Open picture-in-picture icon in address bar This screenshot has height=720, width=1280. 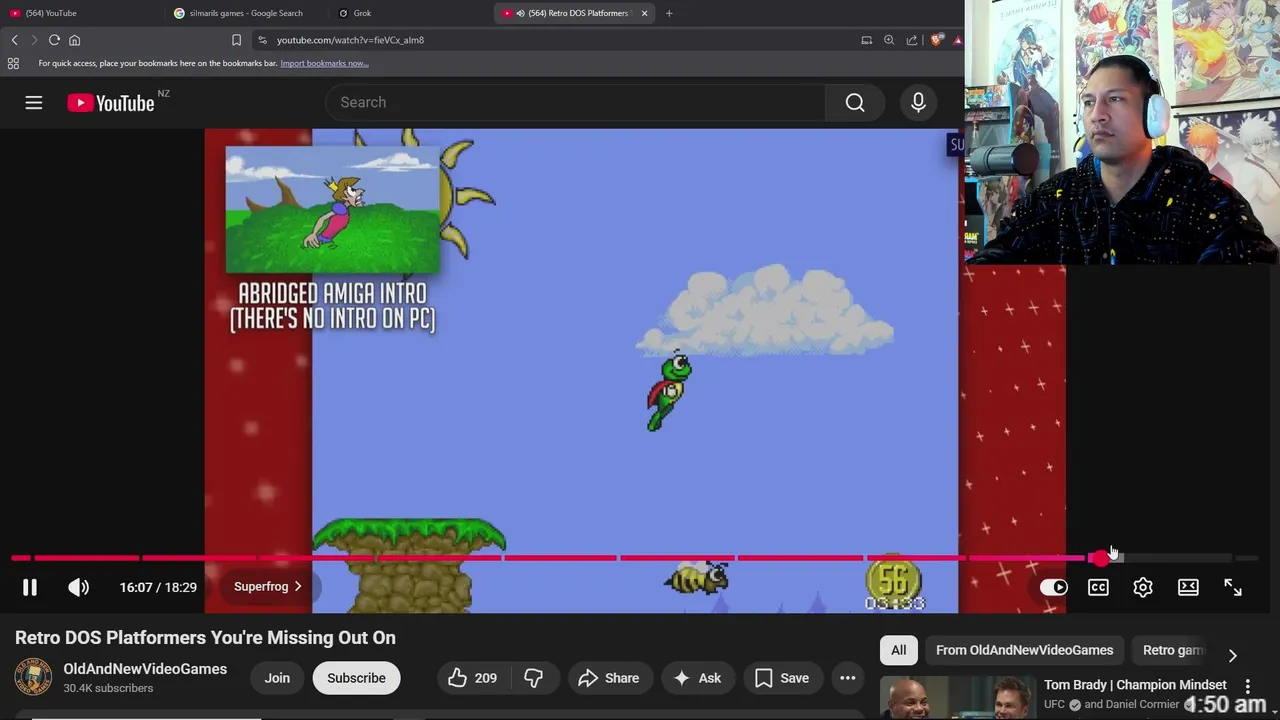pos(866,40)
